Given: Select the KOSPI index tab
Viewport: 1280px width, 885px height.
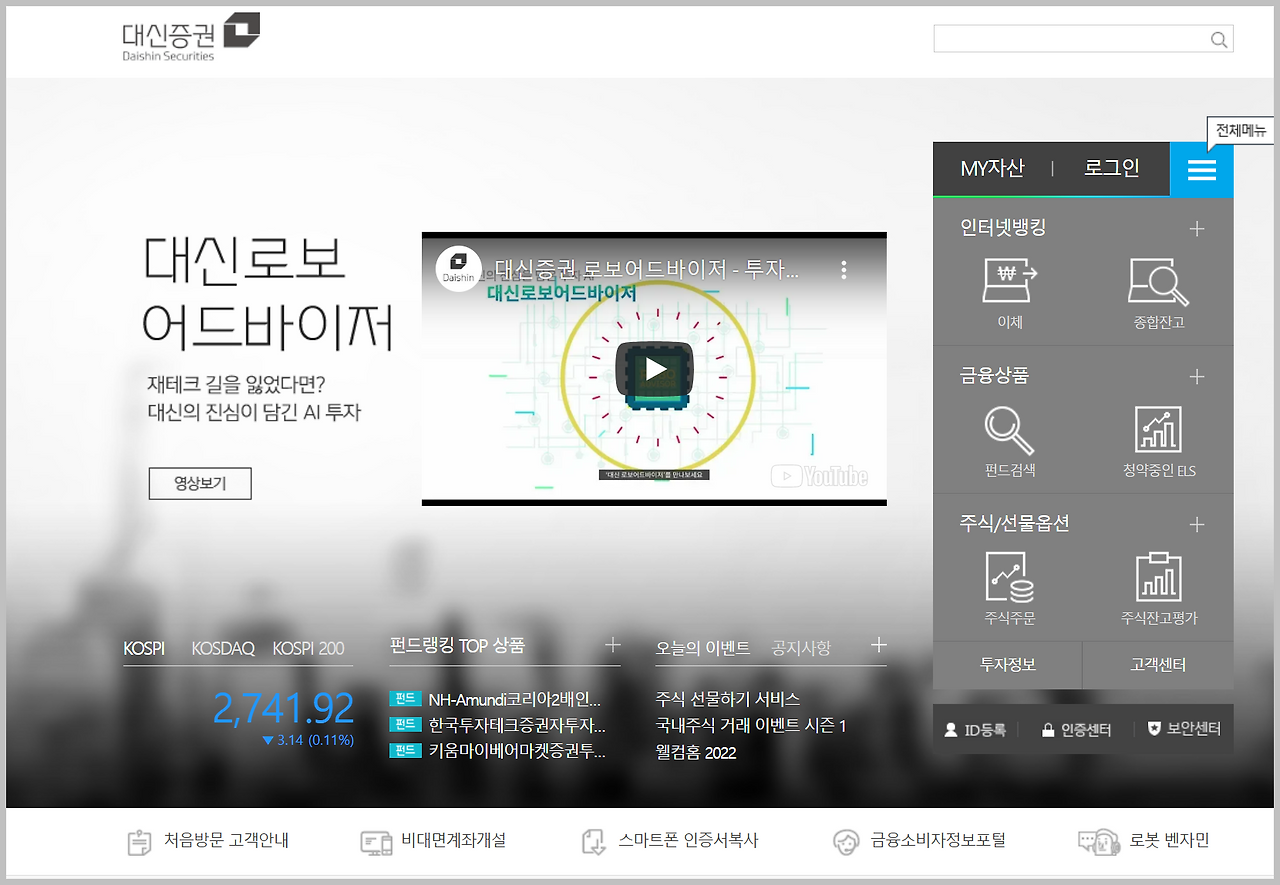Looking at the screenshot, I should click(144, 648).
